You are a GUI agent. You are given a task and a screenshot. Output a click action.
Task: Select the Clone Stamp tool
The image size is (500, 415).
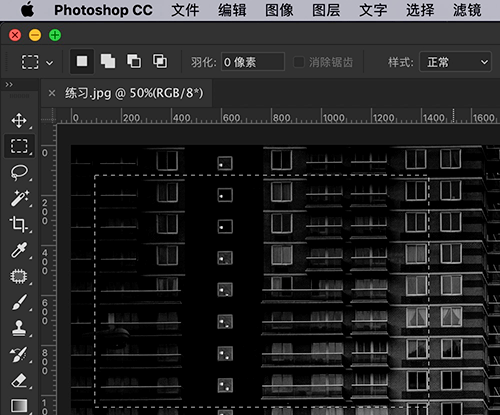tap(19, 328)
